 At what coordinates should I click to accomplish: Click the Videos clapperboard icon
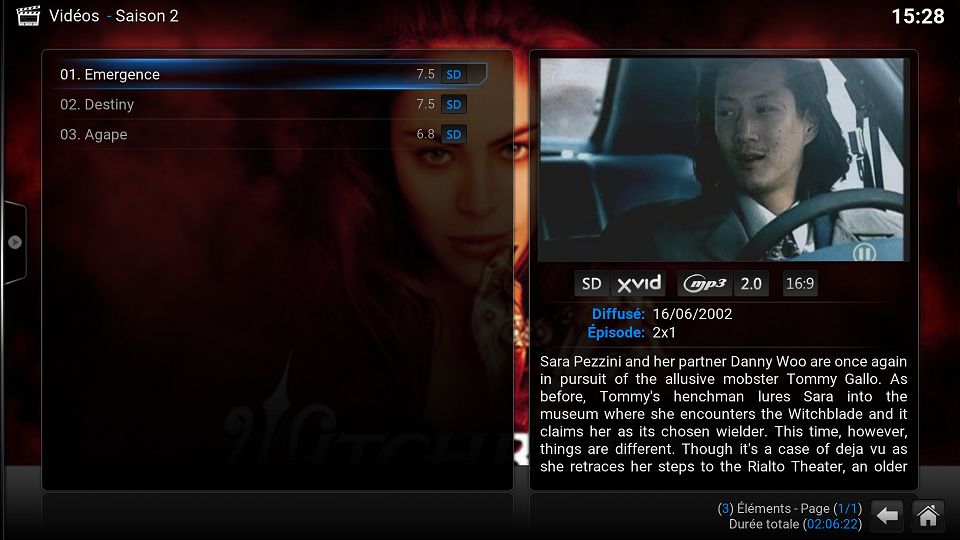28,16
